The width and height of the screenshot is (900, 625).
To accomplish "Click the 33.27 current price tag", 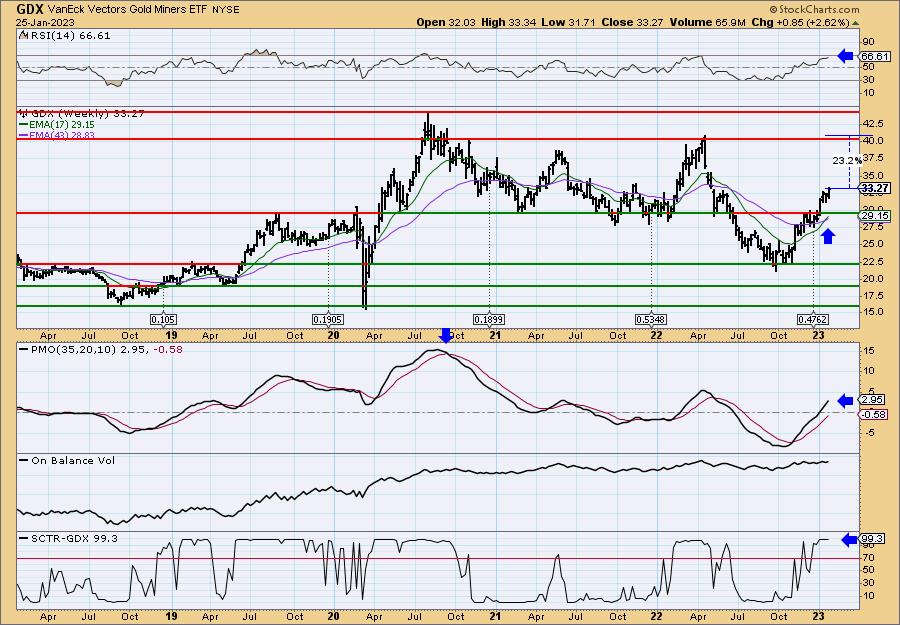I will click(875, 188).
